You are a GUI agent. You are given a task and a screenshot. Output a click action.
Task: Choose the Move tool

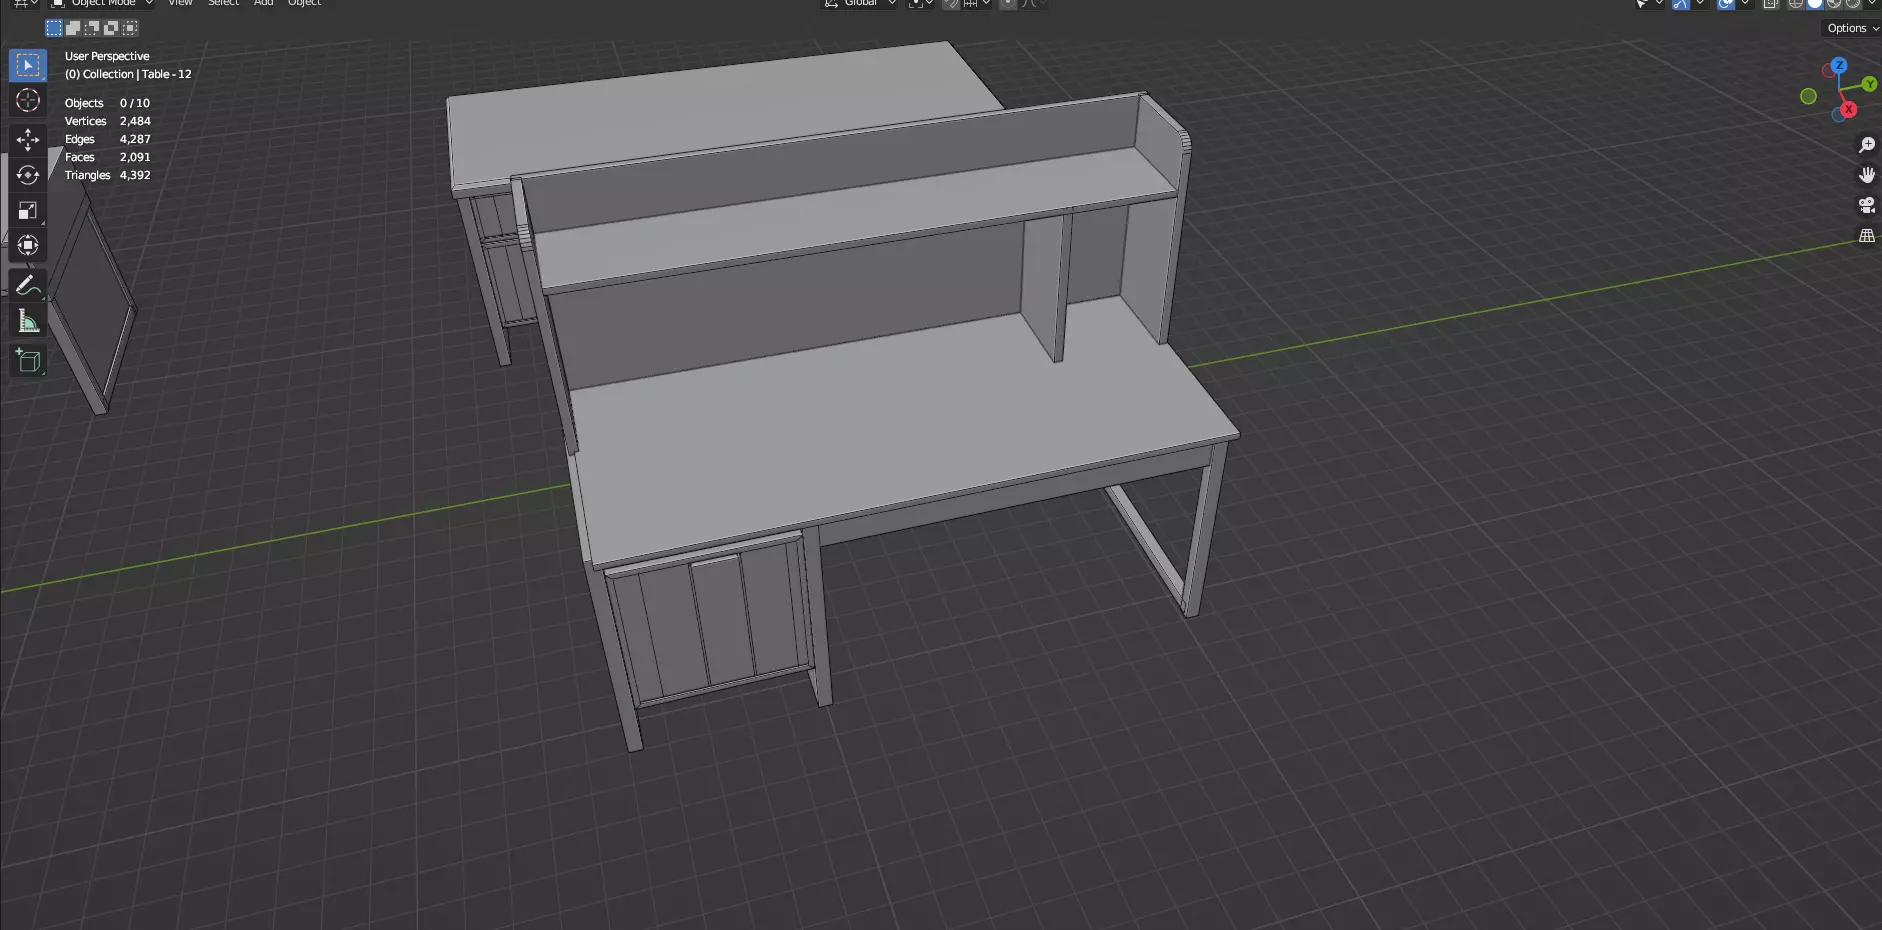(28, 139)
